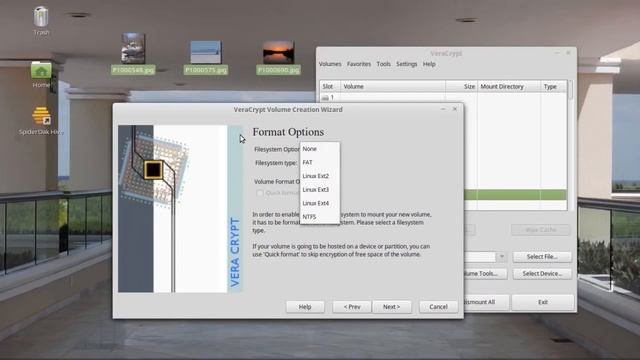Minimize the Volume Creation Wizard window

[x=443, y=109]
